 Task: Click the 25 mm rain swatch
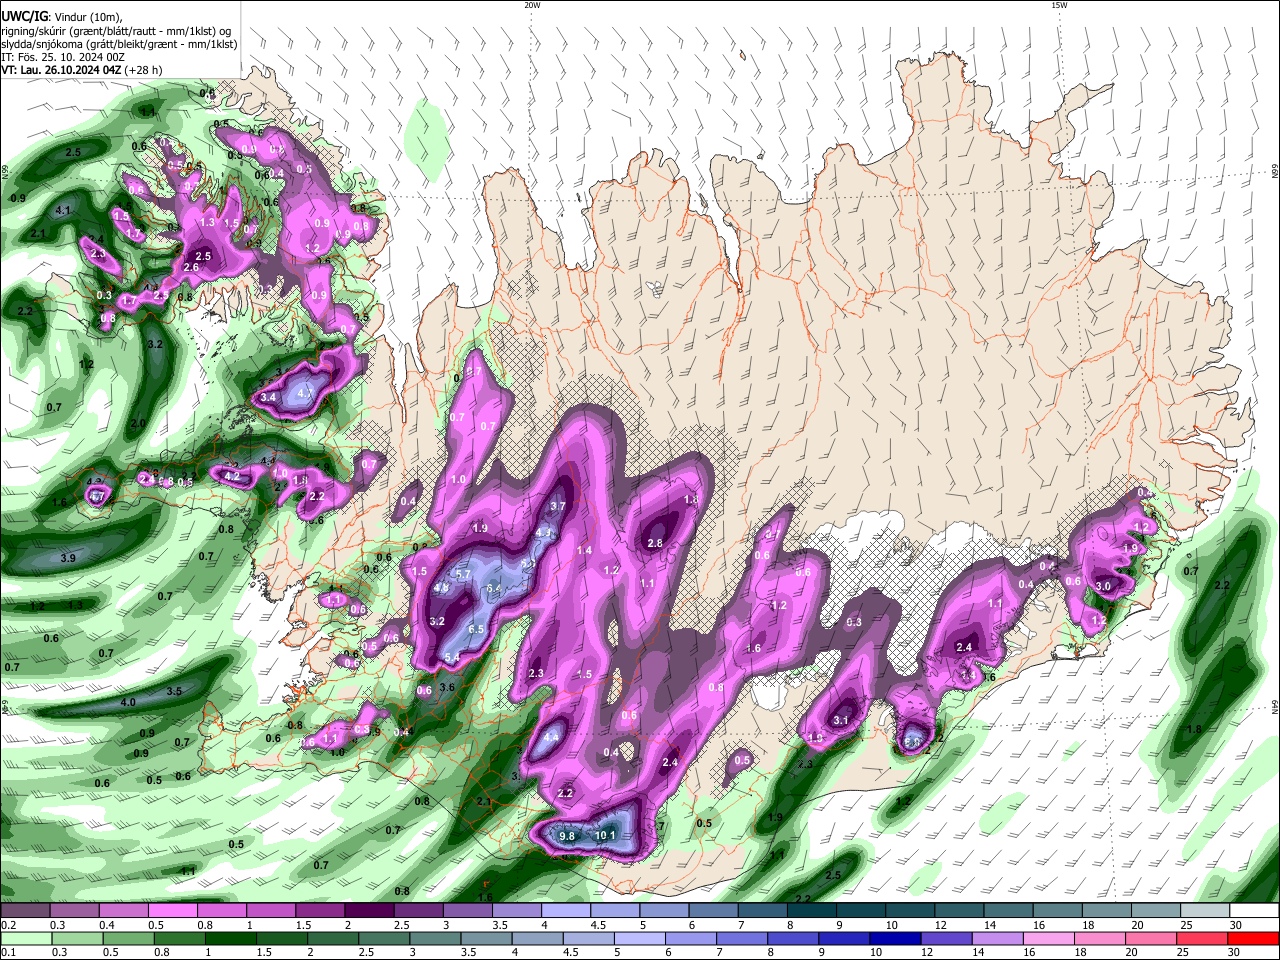click(x=1200, y=938)
